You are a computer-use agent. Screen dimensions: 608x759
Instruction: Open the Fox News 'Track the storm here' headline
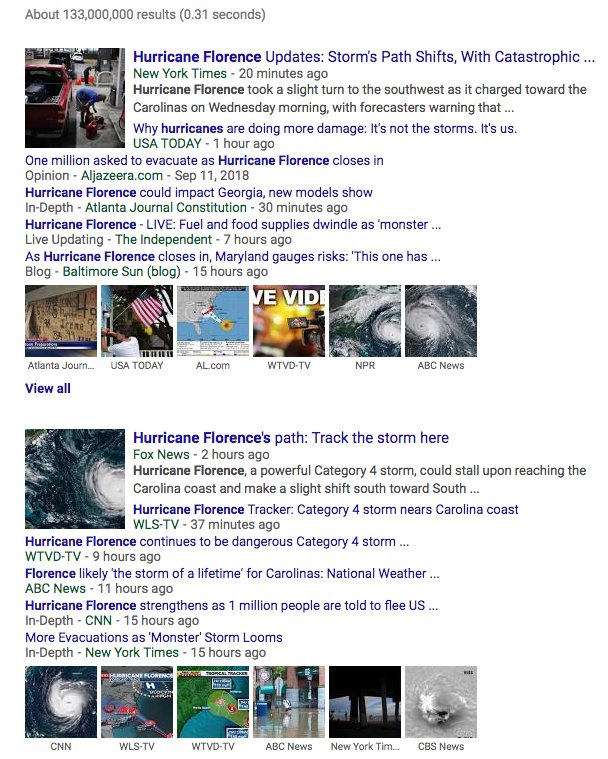point(291,438)
